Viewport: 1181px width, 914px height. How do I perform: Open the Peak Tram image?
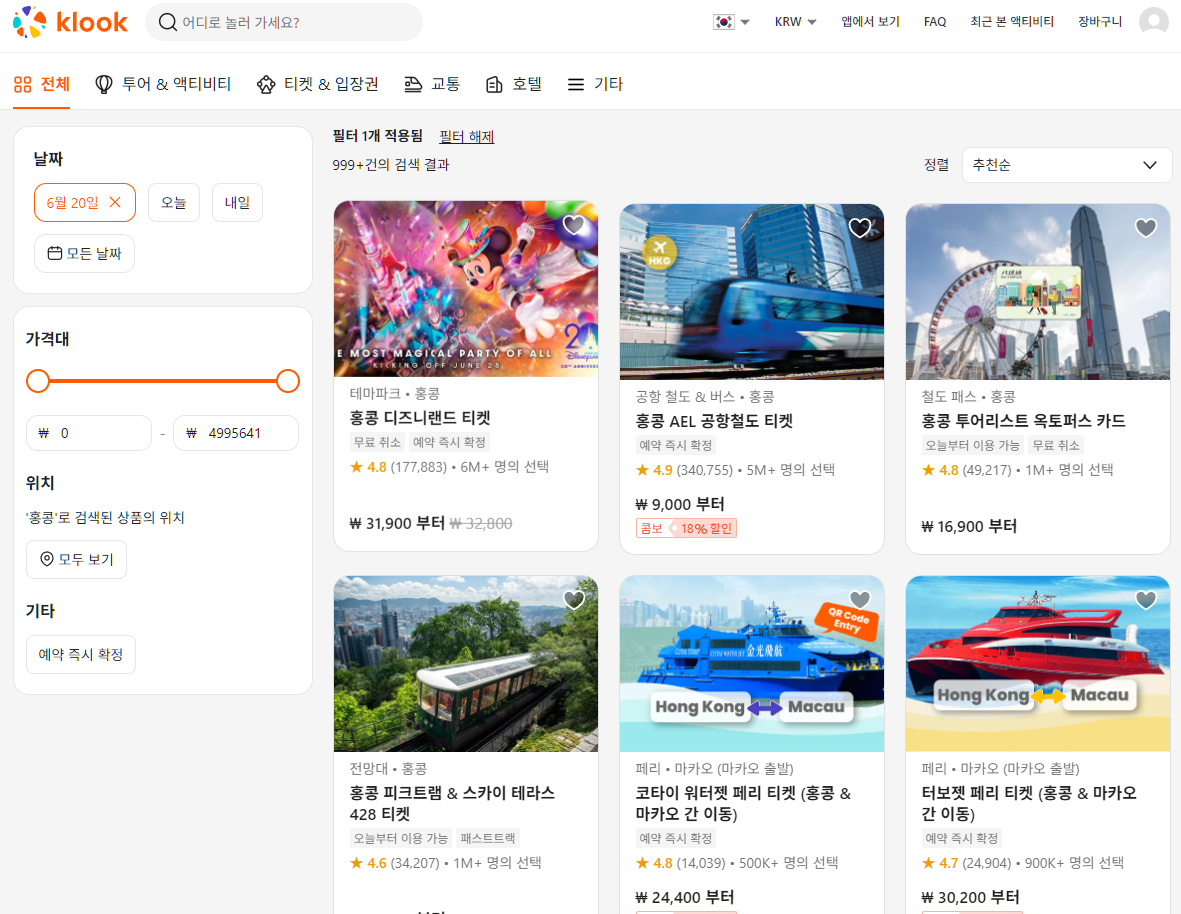466,664
